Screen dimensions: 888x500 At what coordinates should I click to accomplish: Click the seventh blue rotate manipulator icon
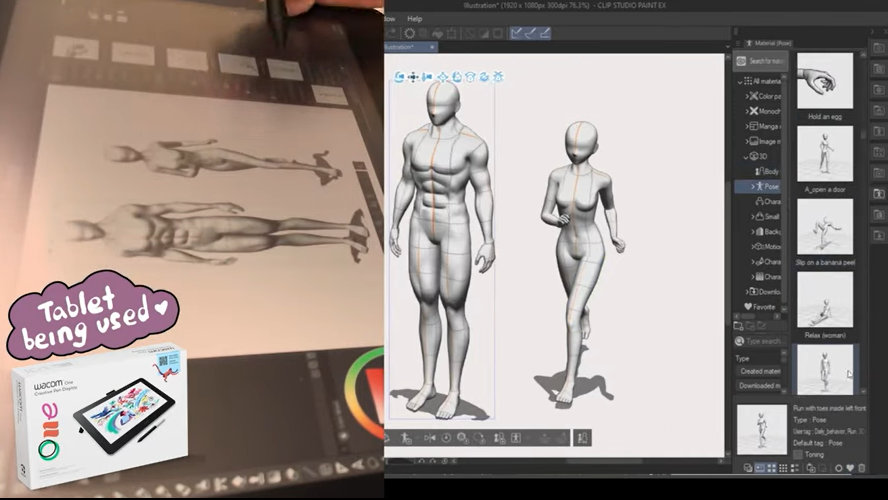pyautogui.click(x=484, y=77)
